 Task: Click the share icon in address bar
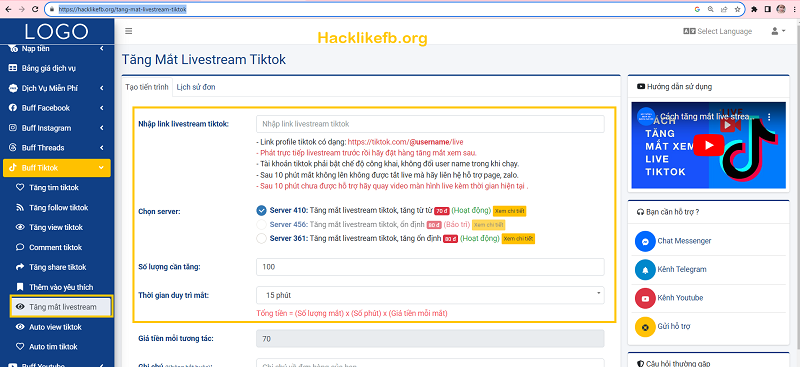point(724,9)
